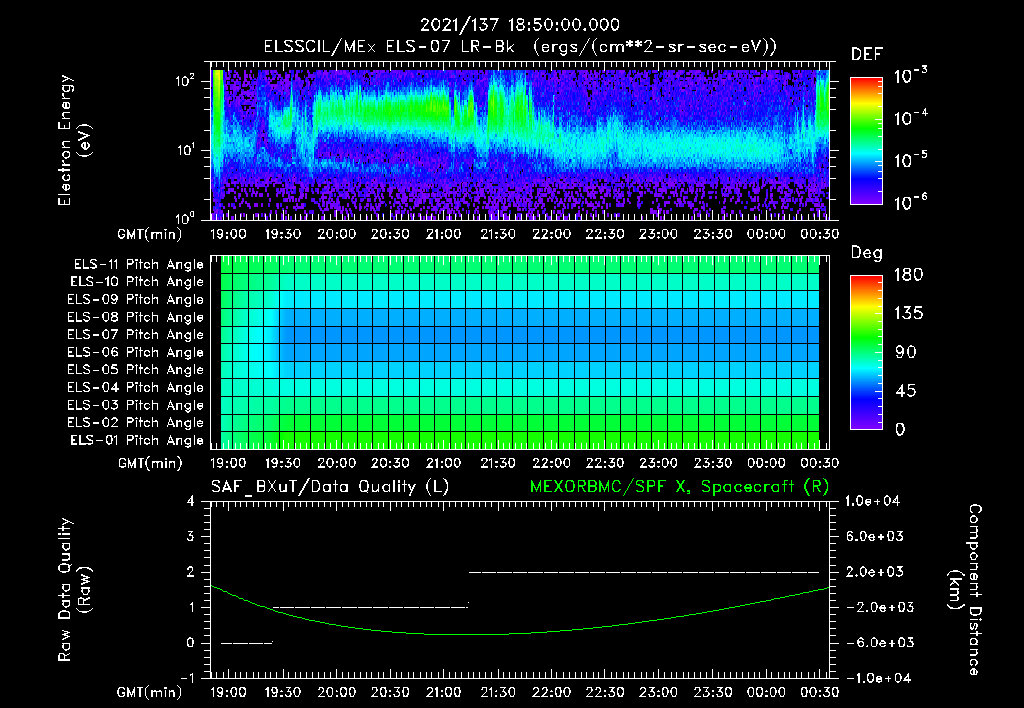Click 21:00 tick under the data quality panel

pyautogui.click(x=443, y=692)
